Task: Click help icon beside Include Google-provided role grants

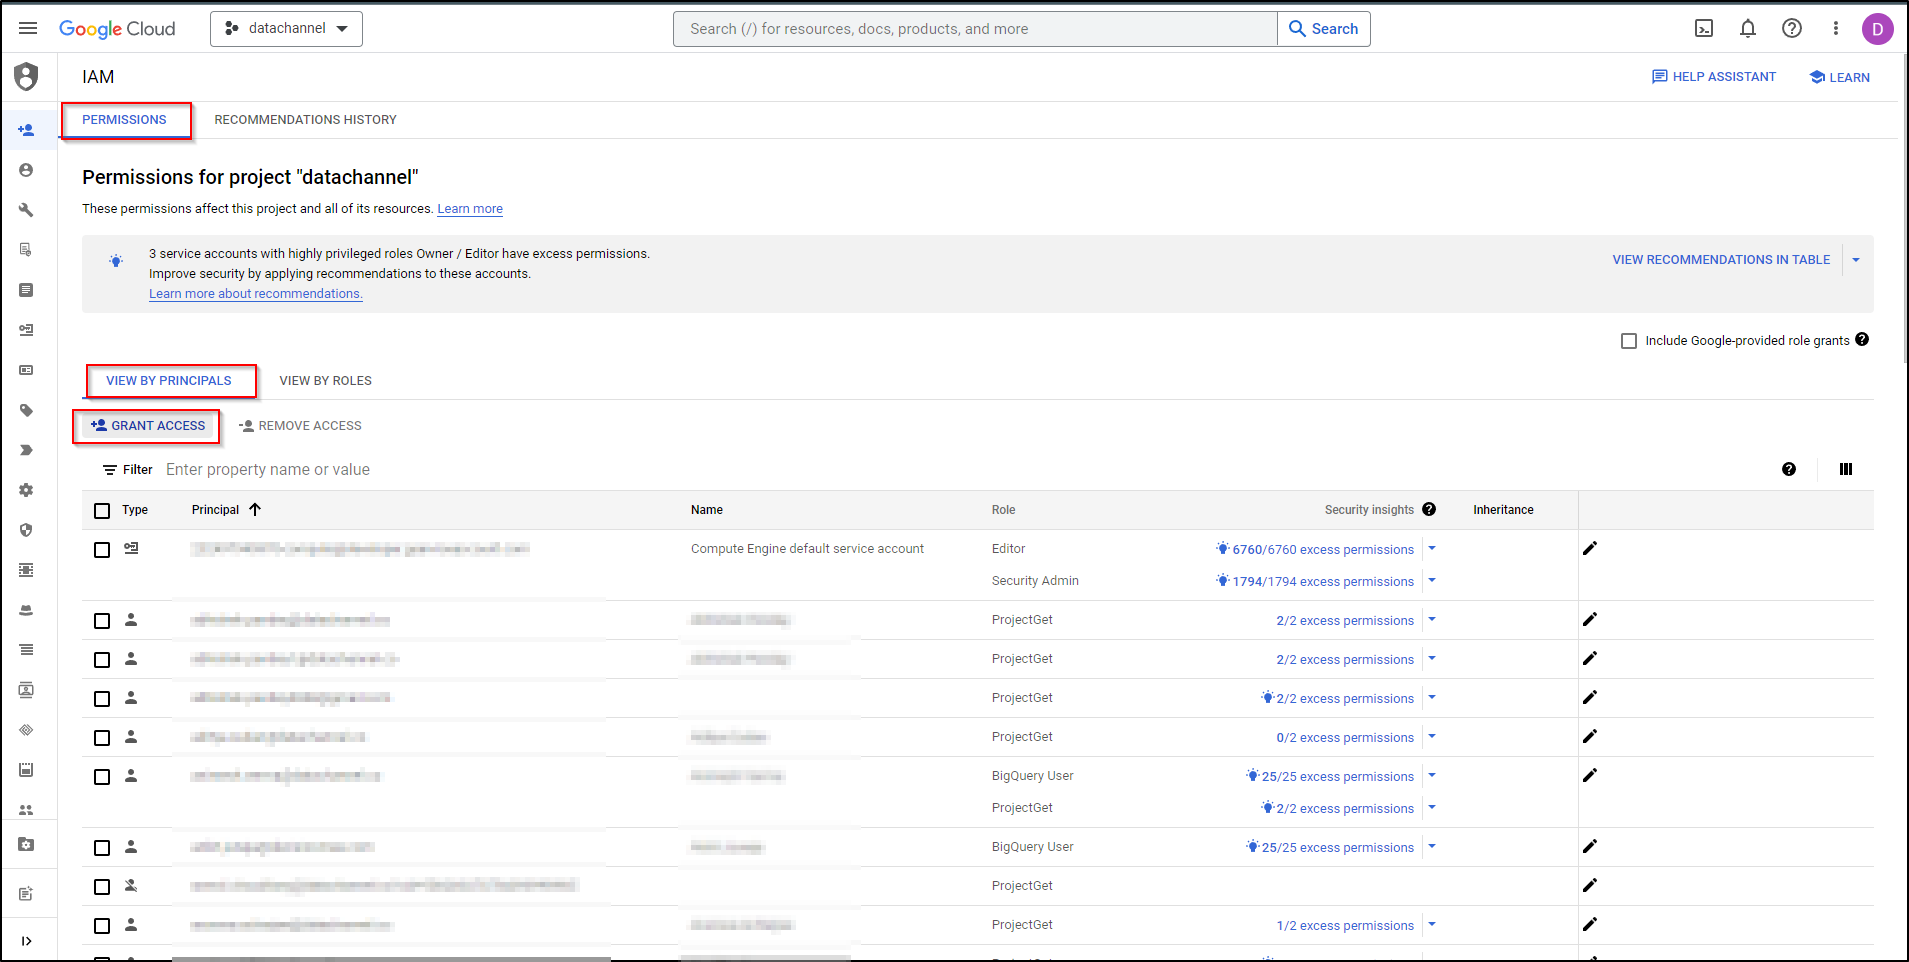Action: (x=1862, y=339)
